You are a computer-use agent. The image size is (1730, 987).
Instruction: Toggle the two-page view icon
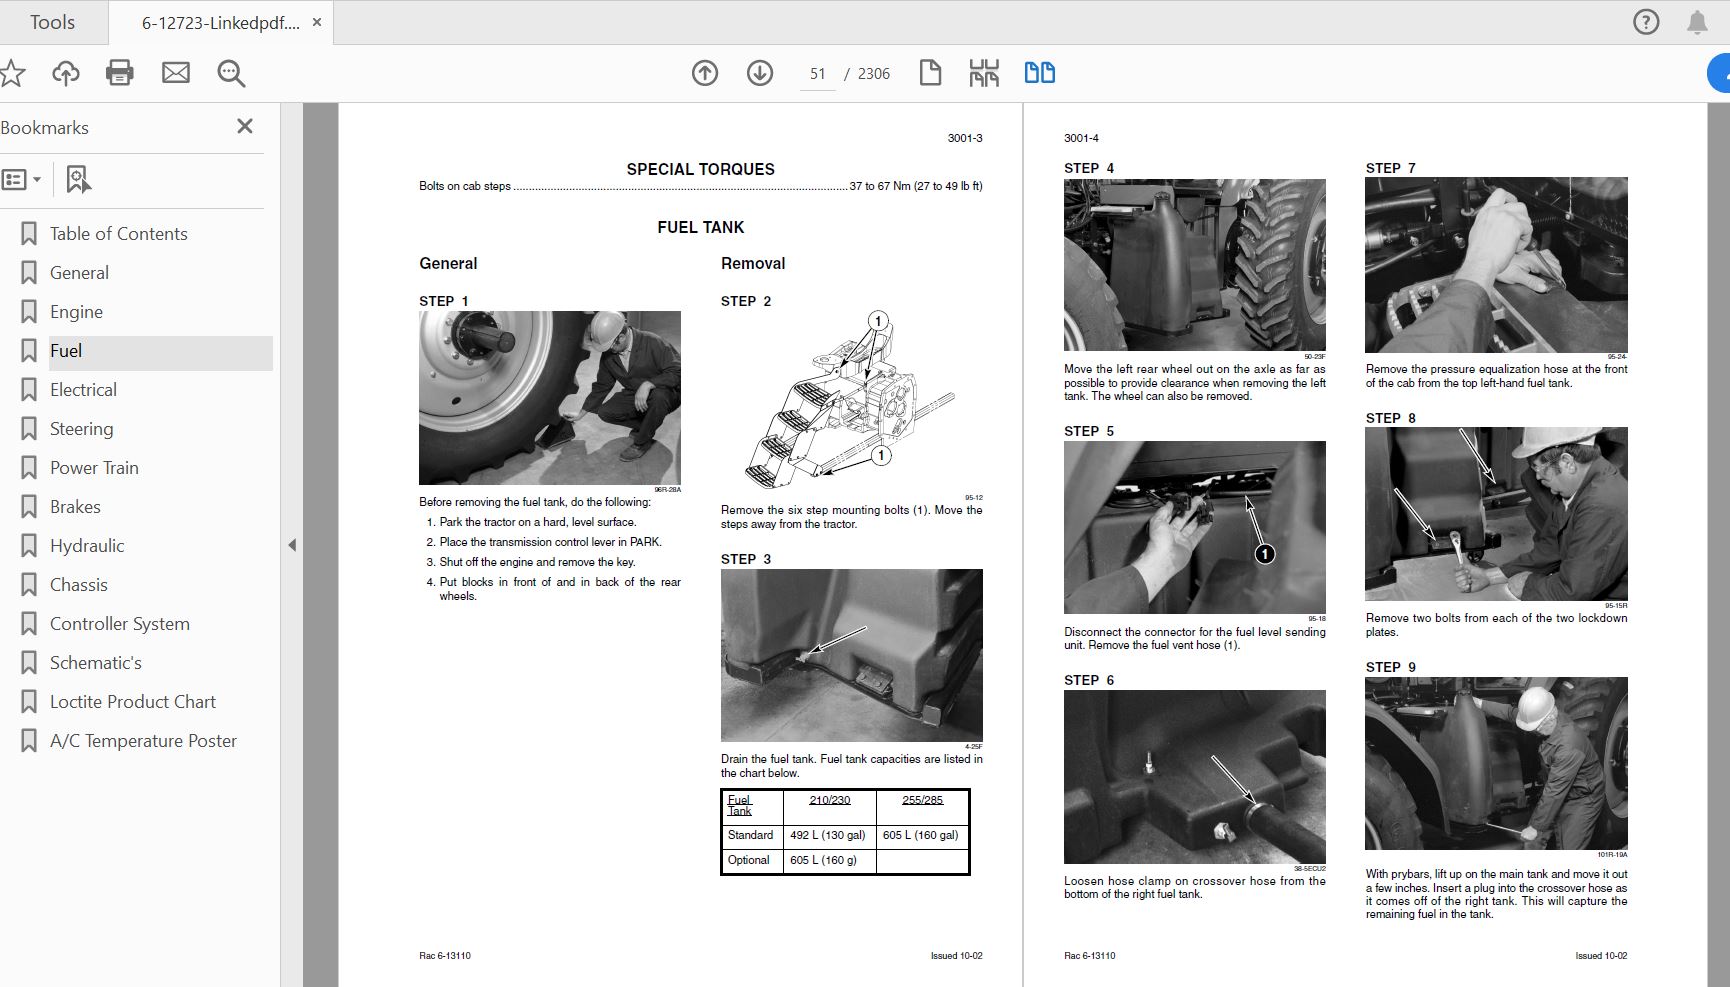[x=1040, y=73]
